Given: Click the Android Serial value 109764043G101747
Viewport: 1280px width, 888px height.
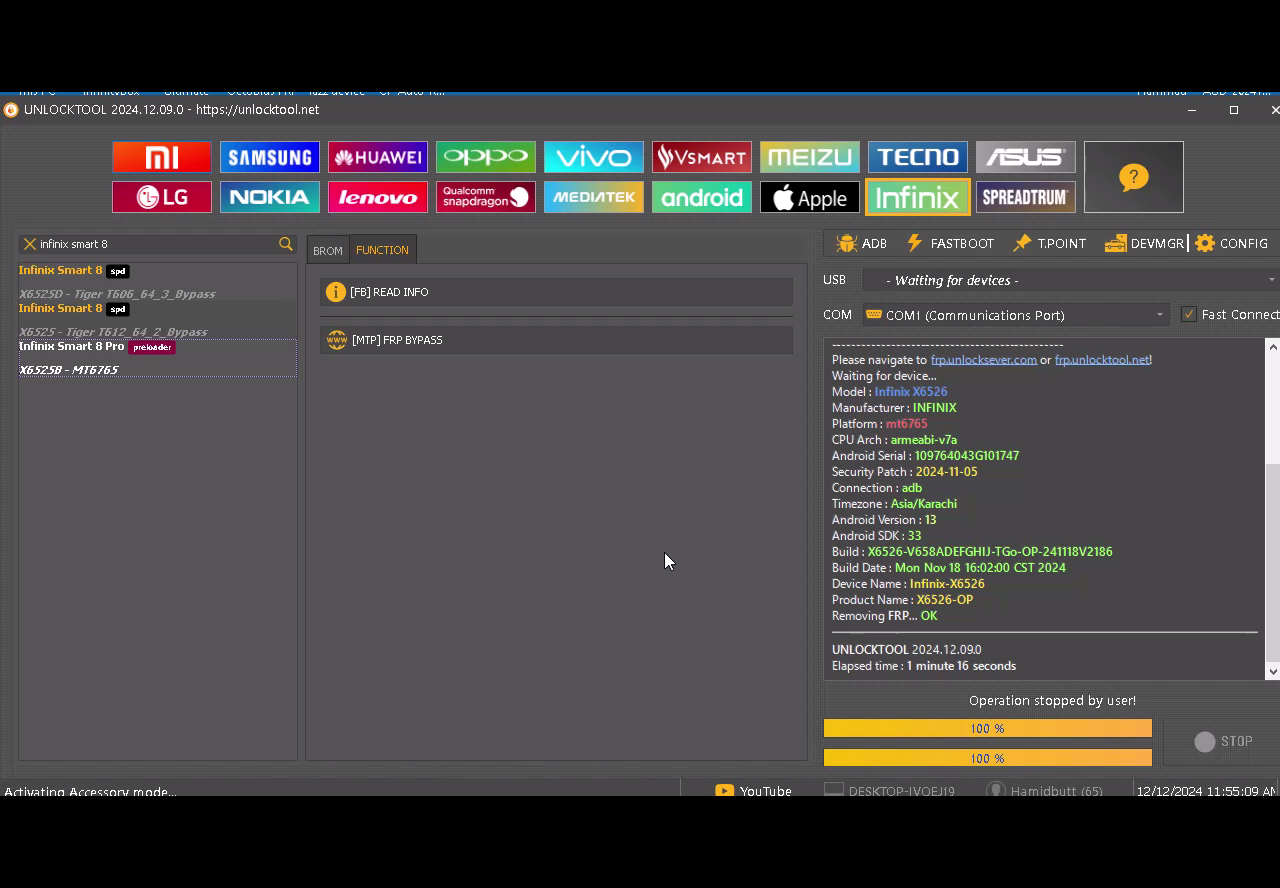Looking at the screenshot, I should (966, 455).
